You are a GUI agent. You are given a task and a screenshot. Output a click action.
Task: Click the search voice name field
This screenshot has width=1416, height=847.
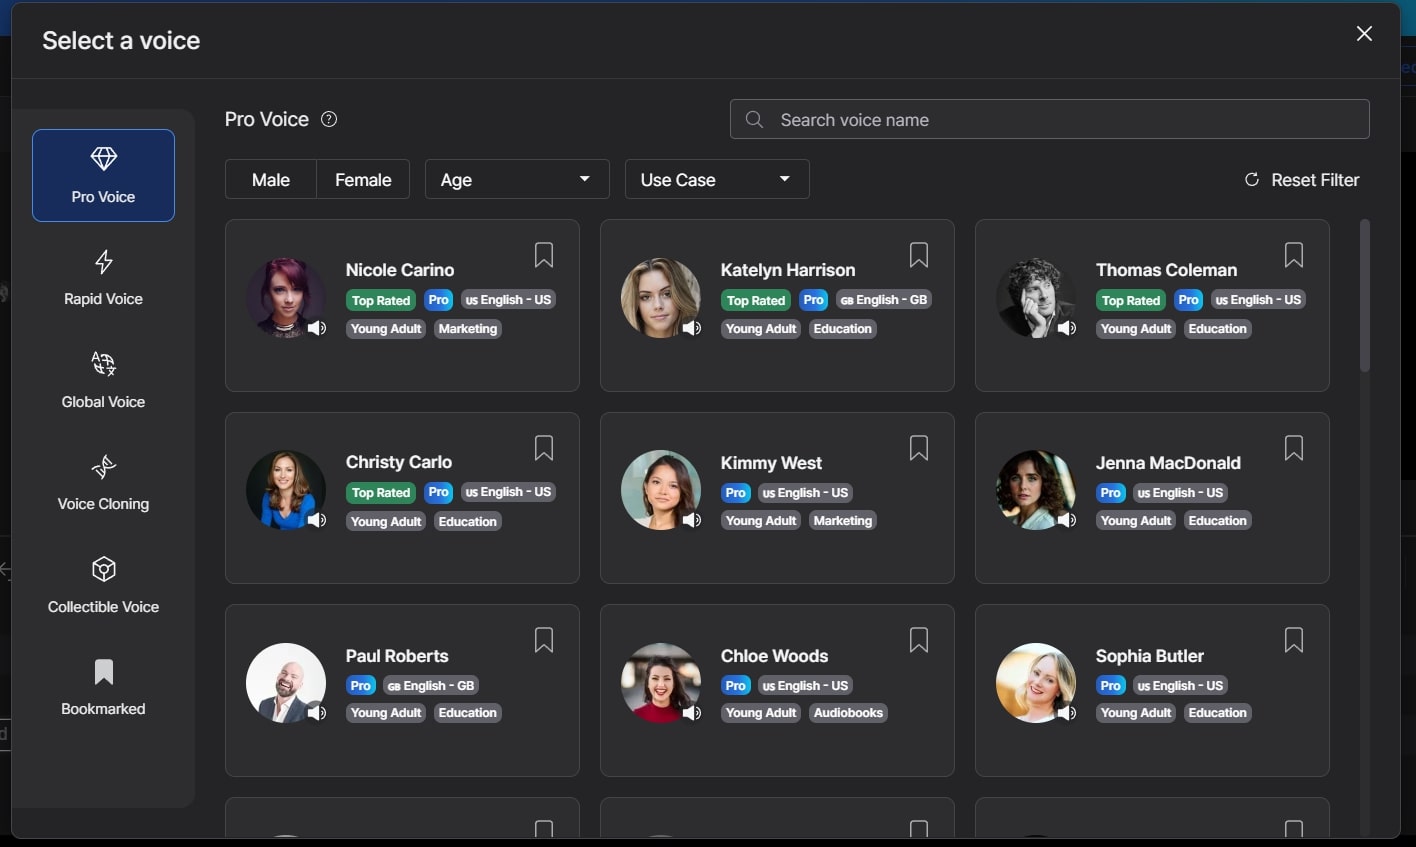click(x=1049, y=119)
